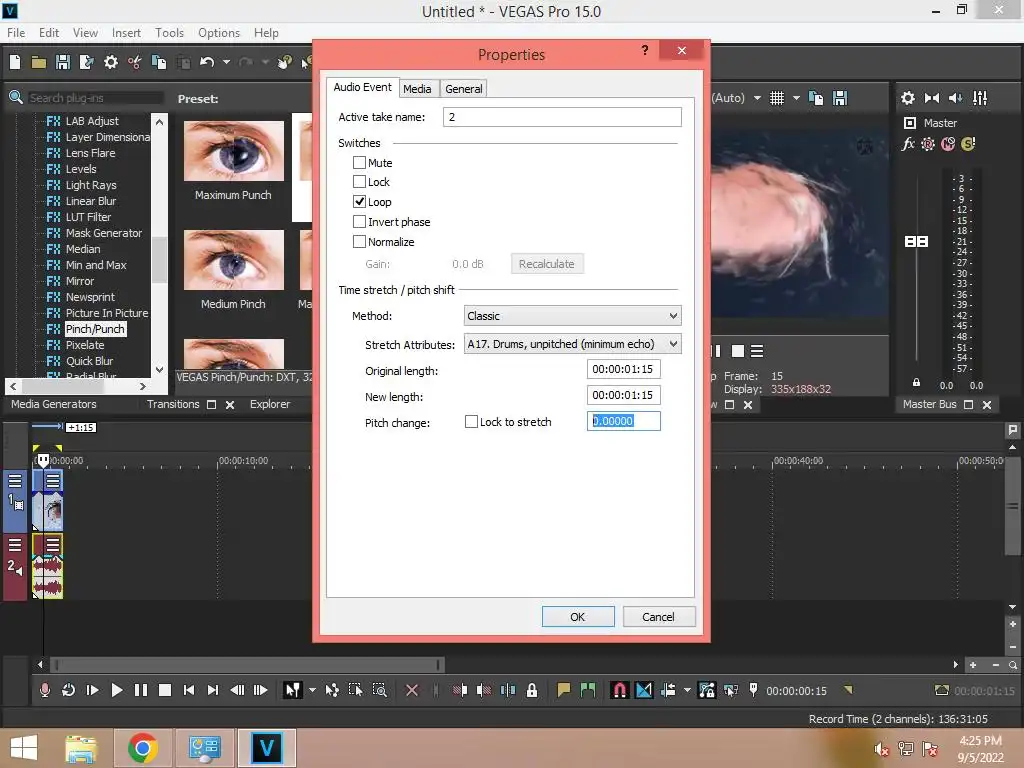
Task: Enable the Lock switch checkbox
Action: (359, 182)
